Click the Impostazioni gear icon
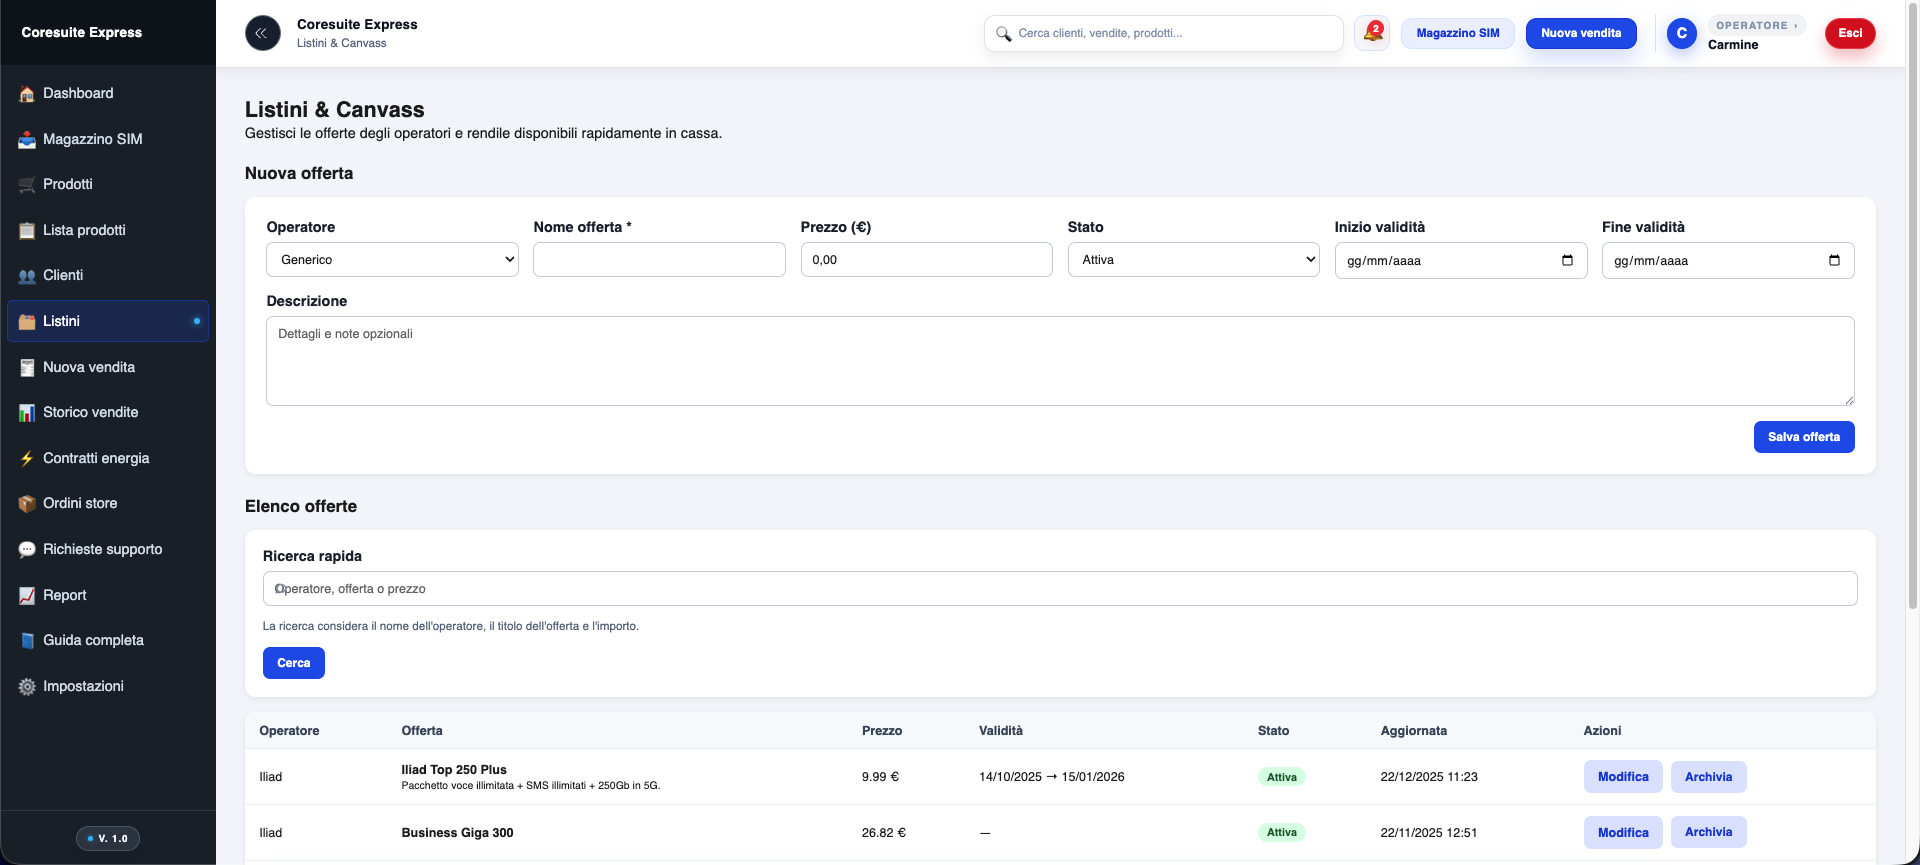 point(27,687)
